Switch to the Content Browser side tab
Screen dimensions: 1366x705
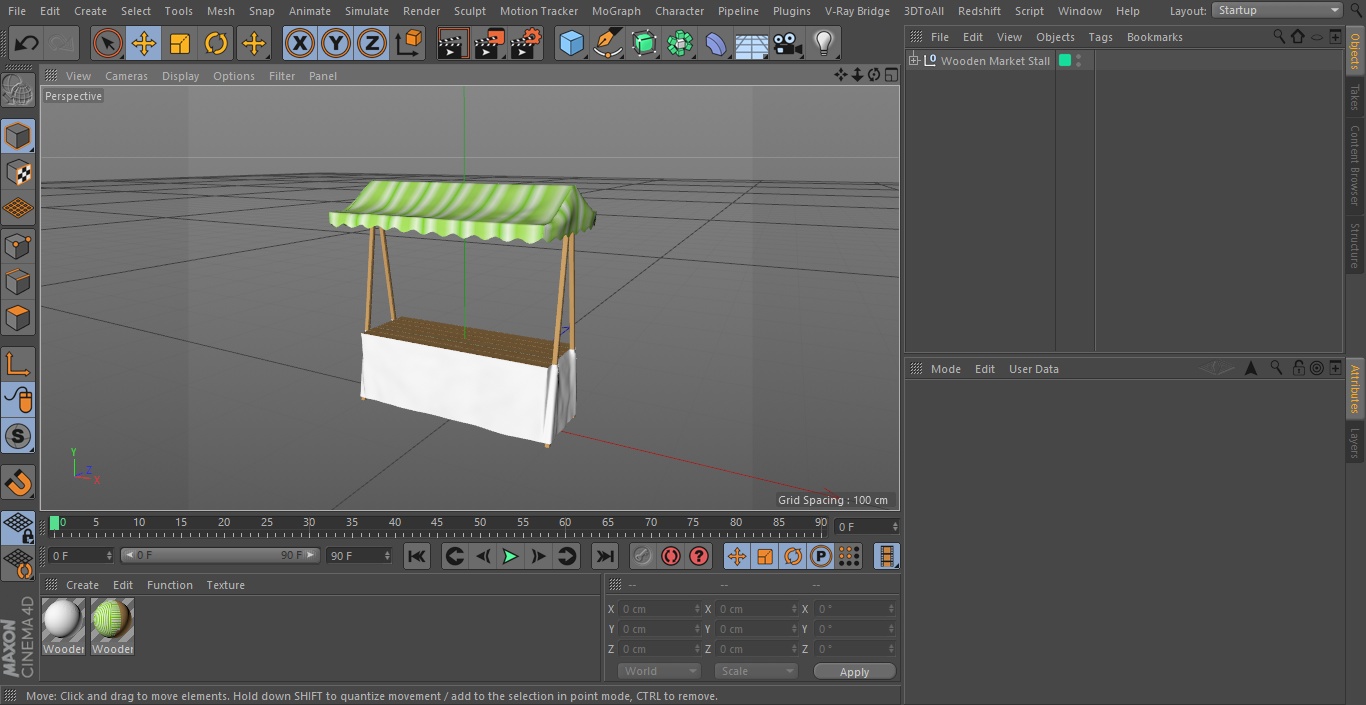[1355, 164]
